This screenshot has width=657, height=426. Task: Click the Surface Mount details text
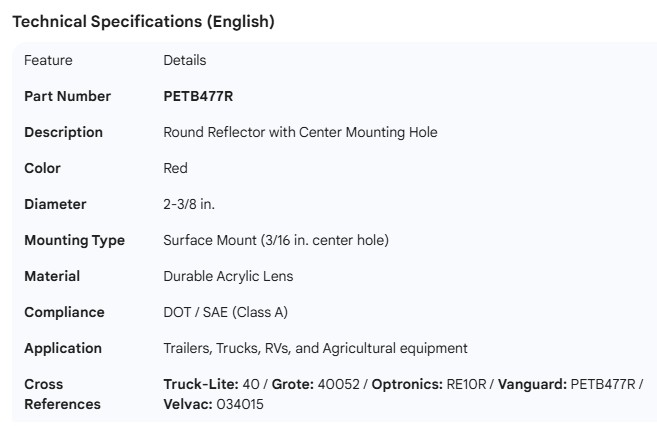(x=276, y=240)
